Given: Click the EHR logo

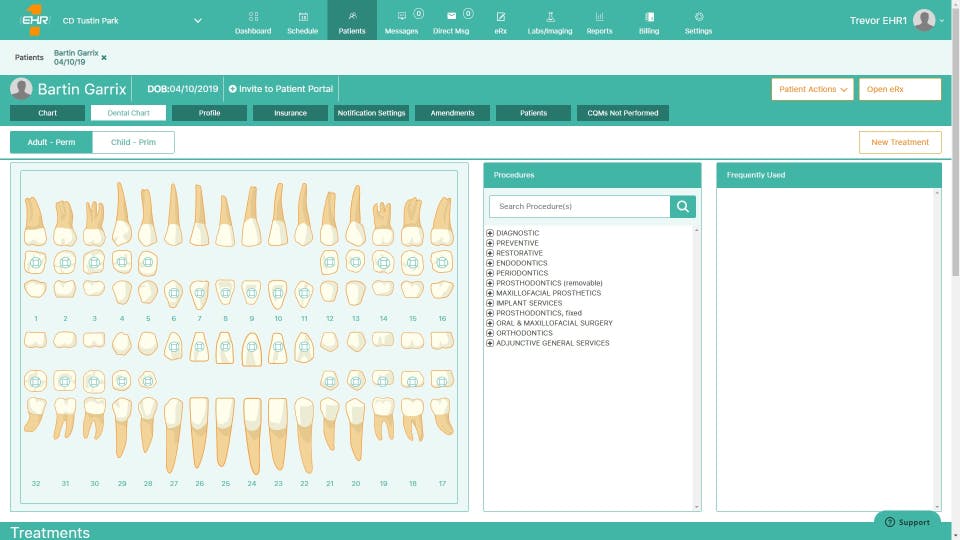Looking at the screenshot, I should tap(34, 20).
